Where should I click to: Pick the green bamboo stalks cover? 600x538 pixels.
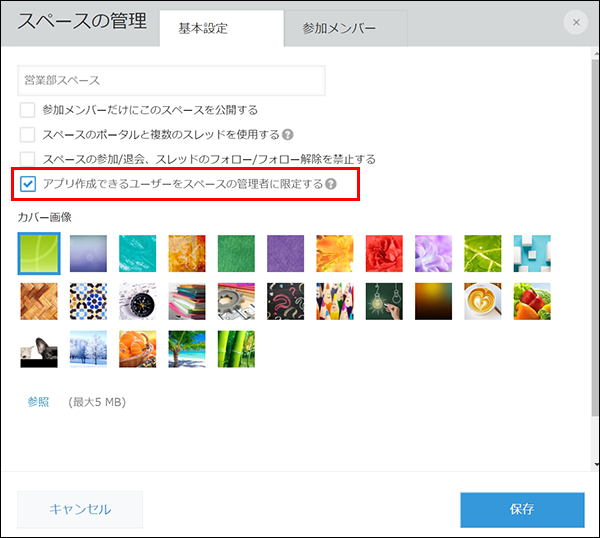tap(236, 349)
